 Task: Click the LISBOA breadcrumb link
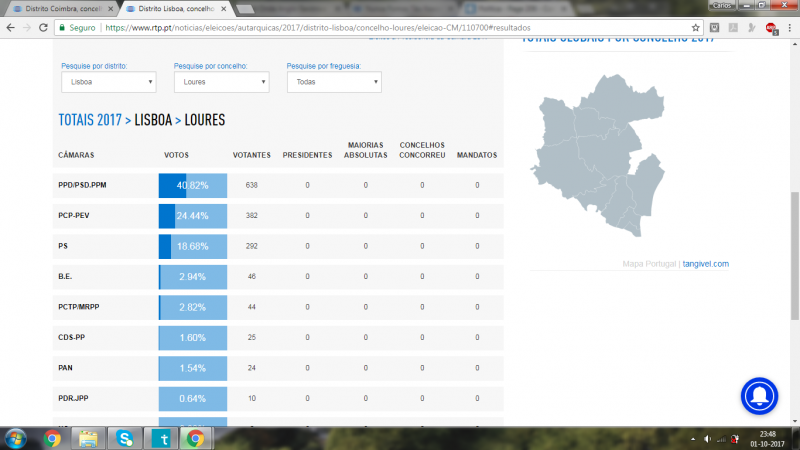pyautogui.click(x=153, y=120)
